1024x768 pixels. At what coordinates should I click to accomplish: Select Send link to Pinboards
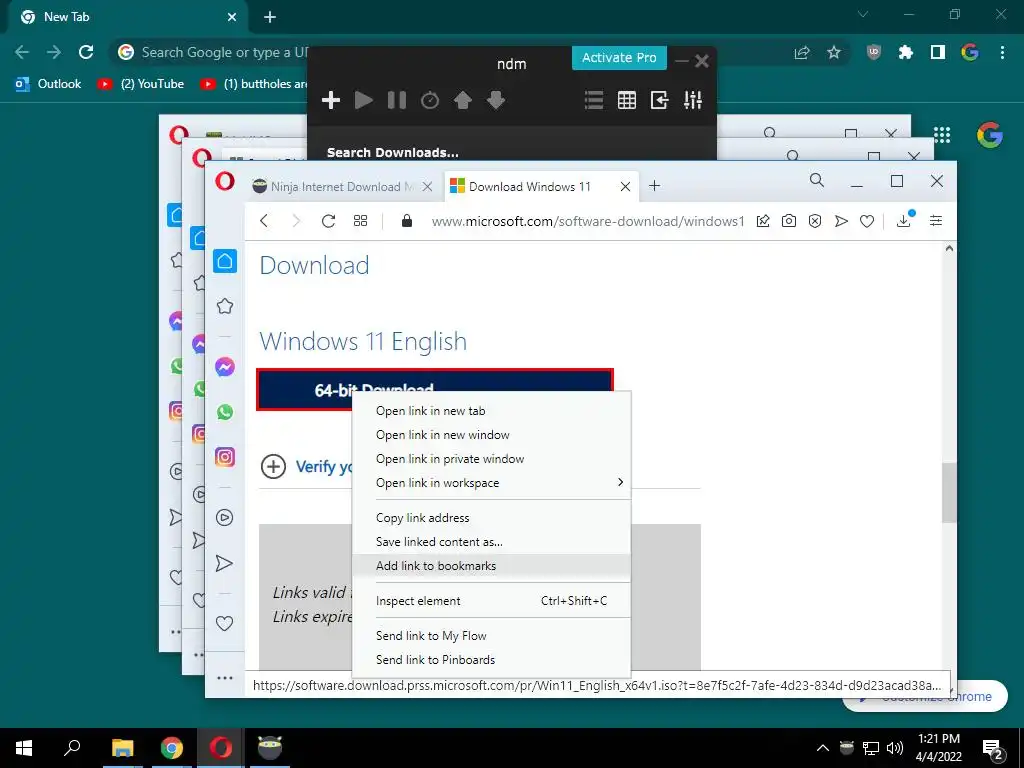click(x=491, y=660)
